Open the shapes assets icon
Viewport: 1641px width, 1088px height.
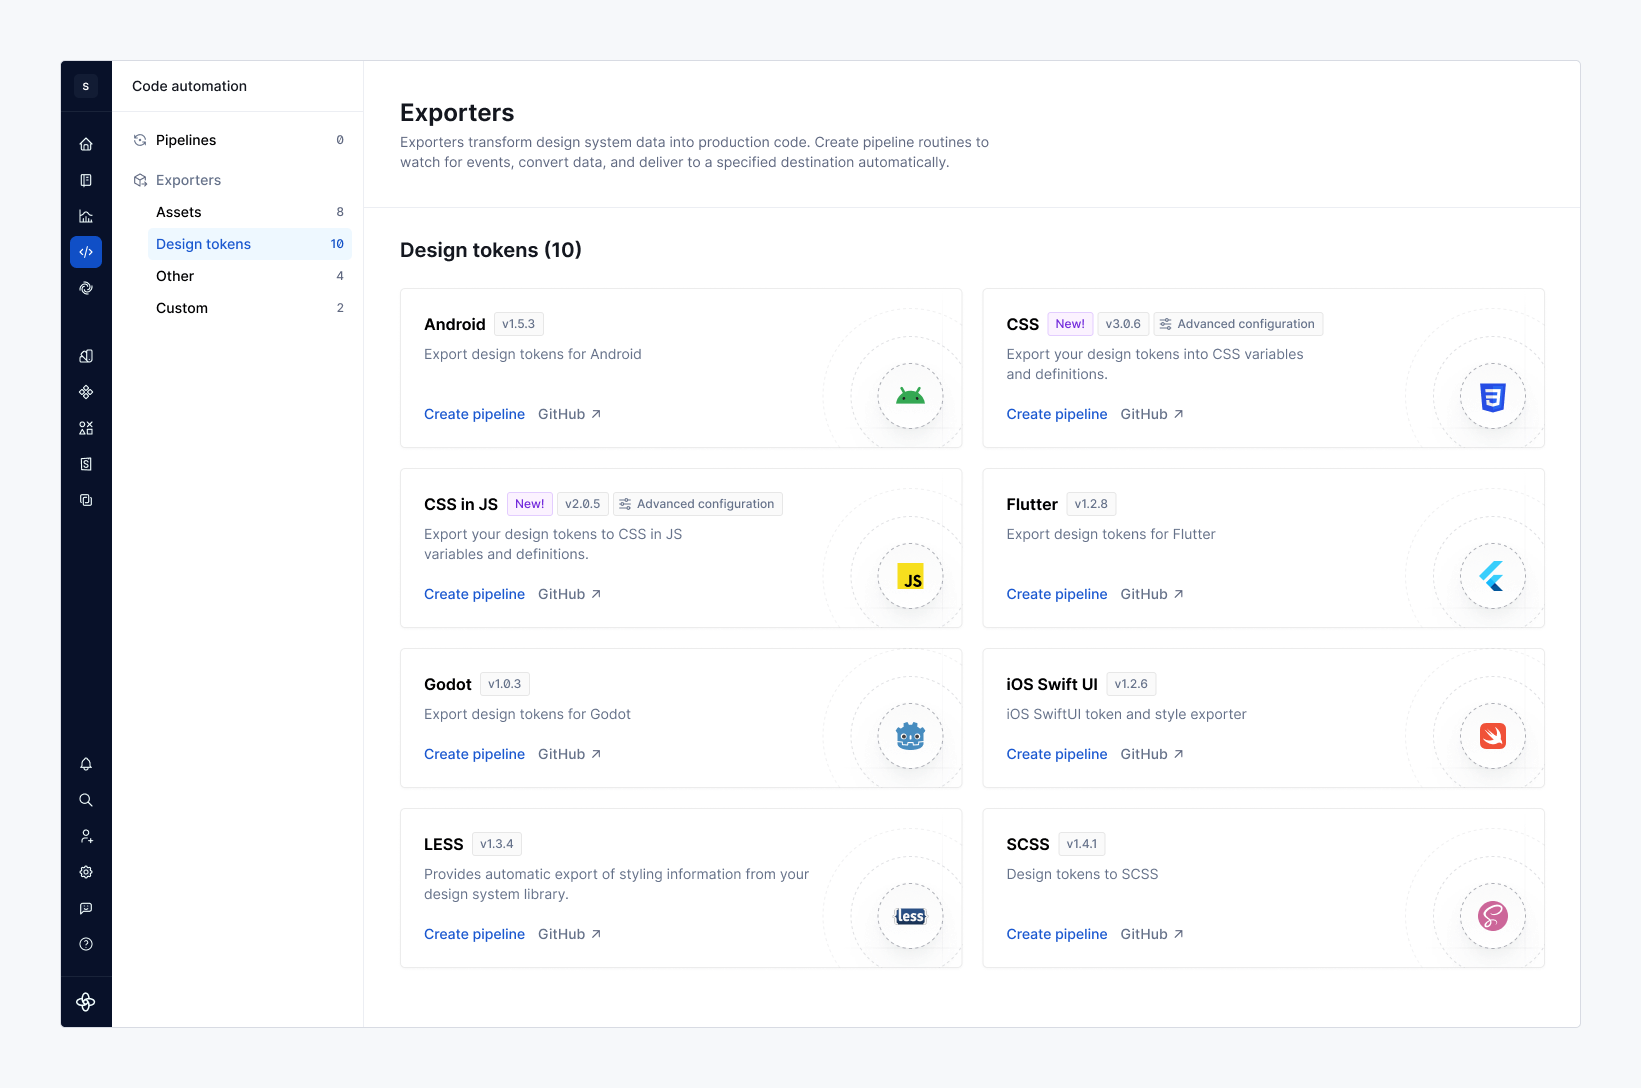point(86,428)
